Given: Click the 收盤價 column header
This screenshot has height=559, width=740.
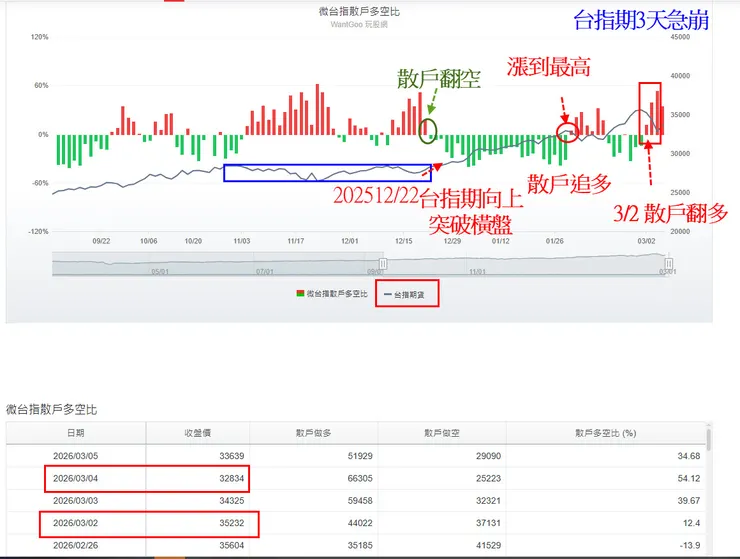Looking at the screenshot, I should [x=198, y=433].
